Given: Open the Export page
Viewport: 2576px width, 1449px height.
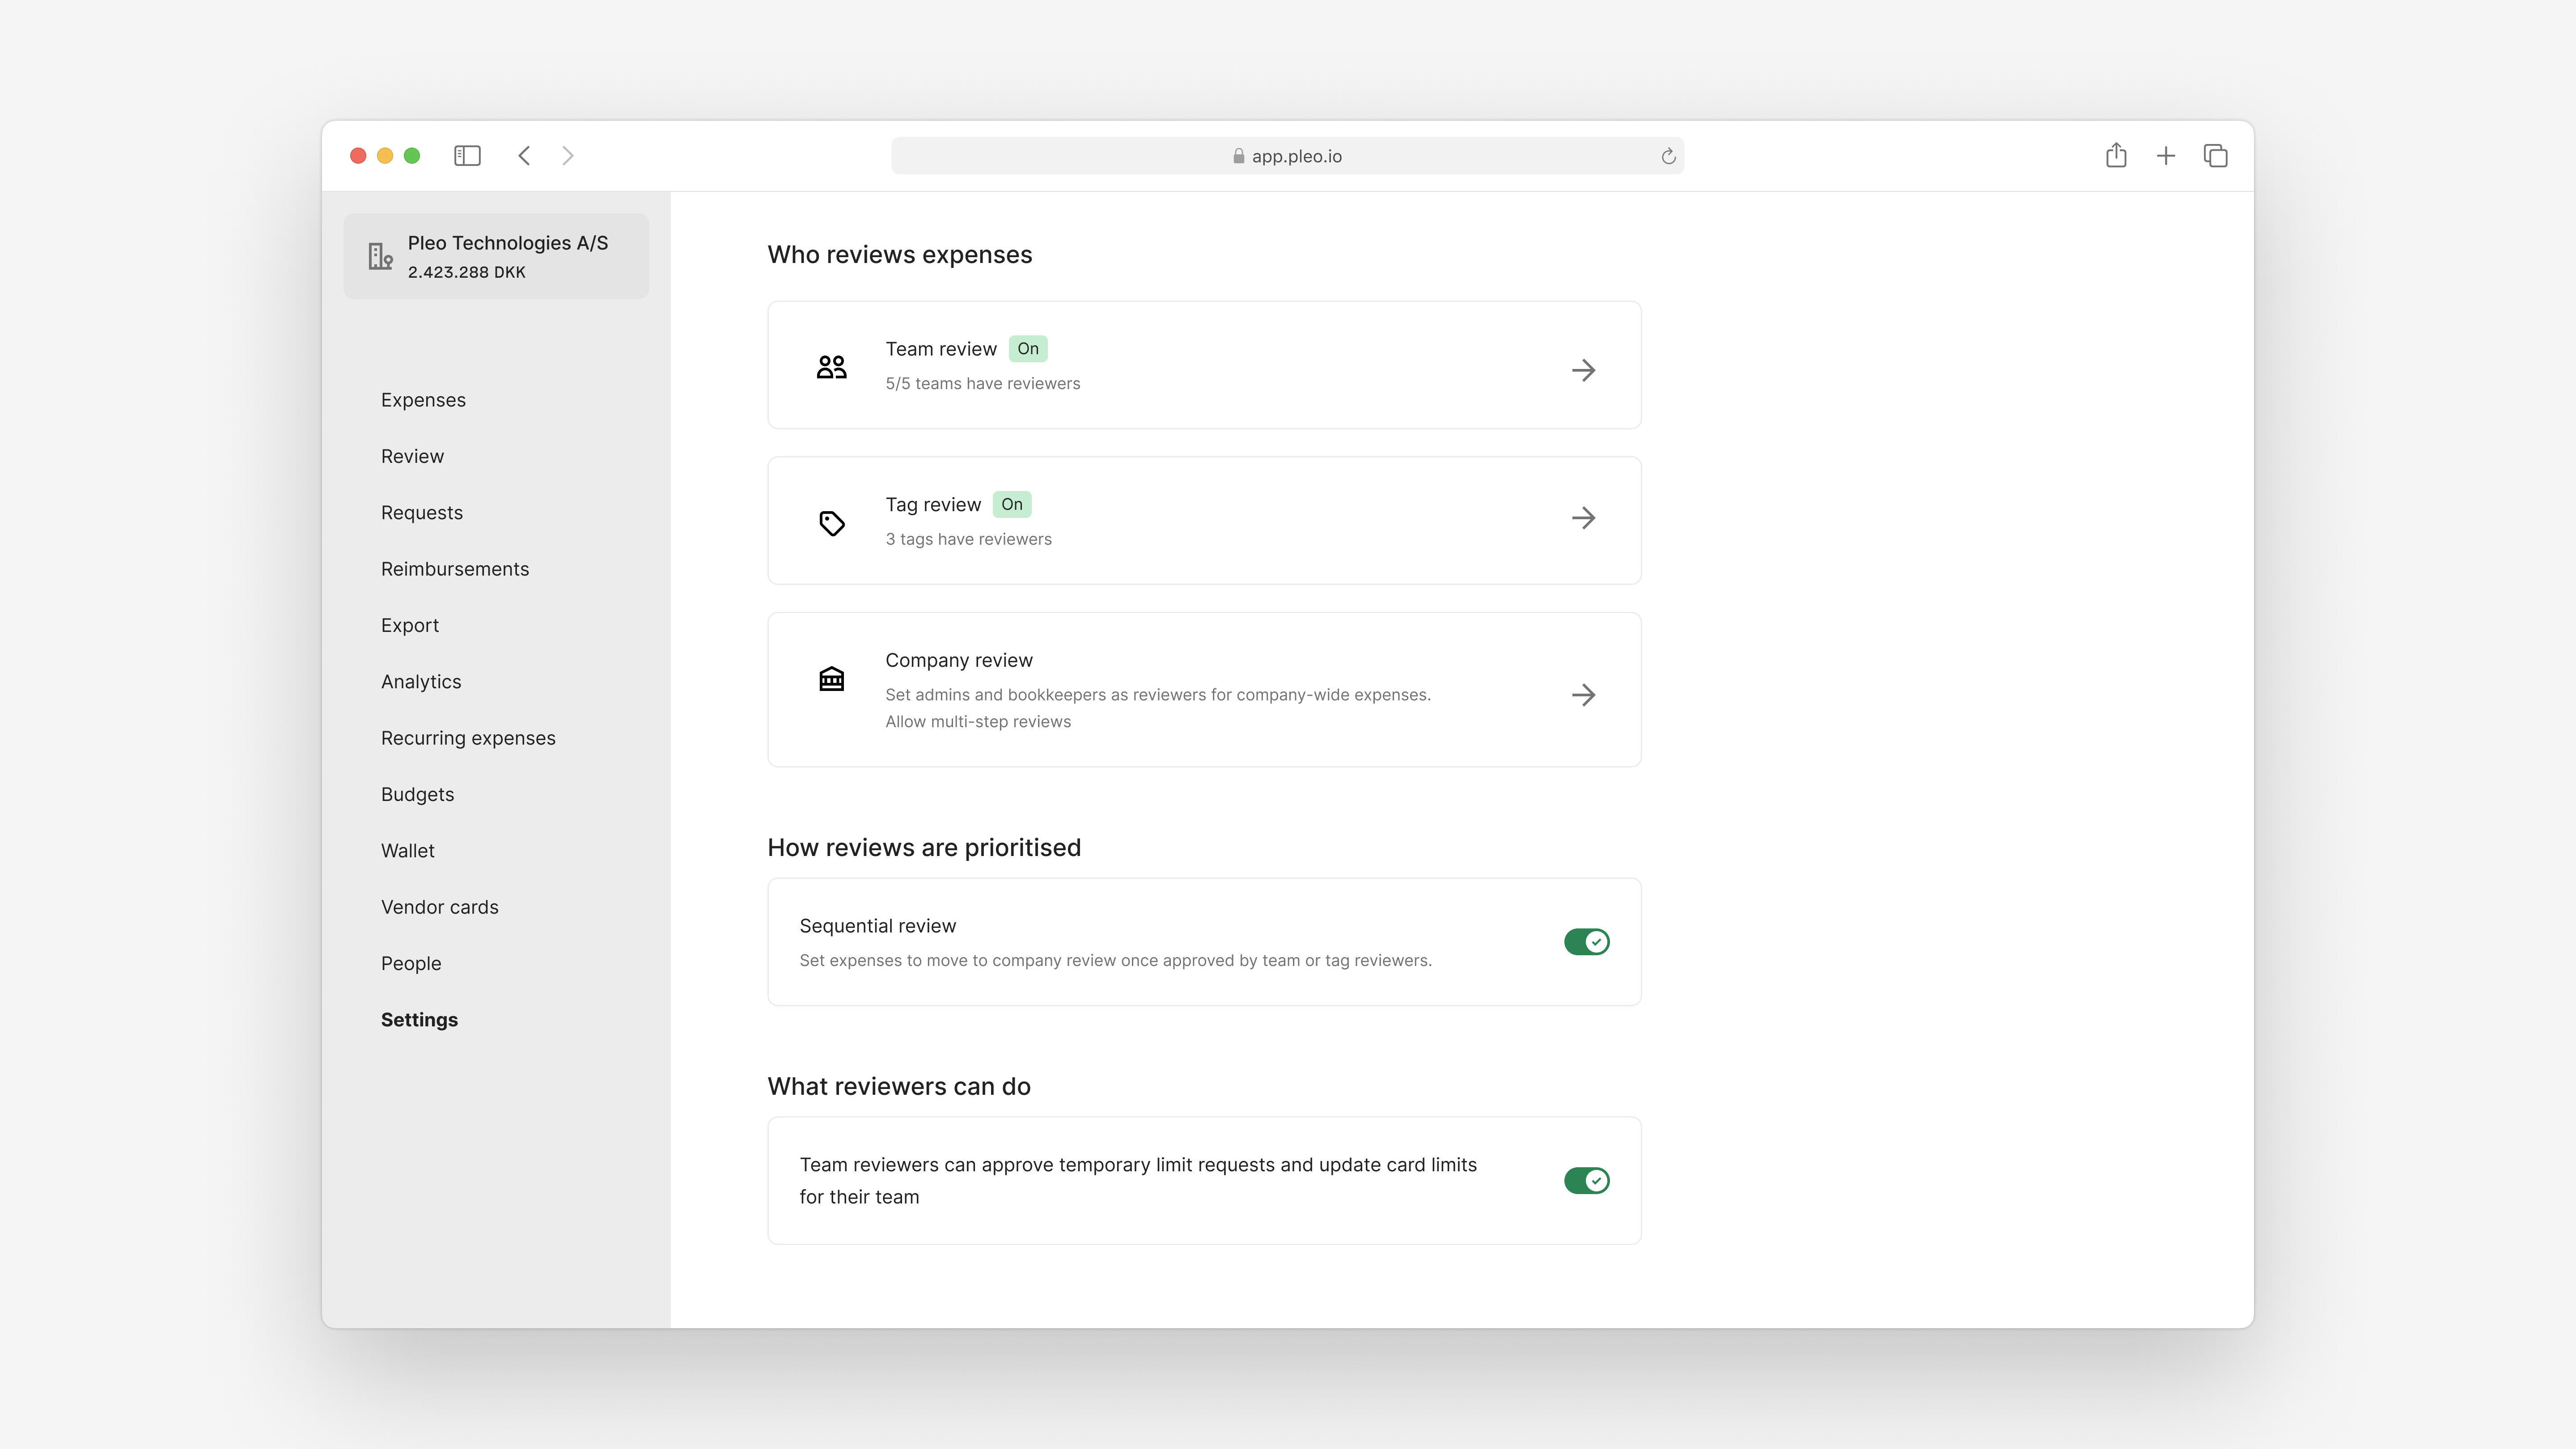Looking at the screenshot, I should (x=410, y=625).
